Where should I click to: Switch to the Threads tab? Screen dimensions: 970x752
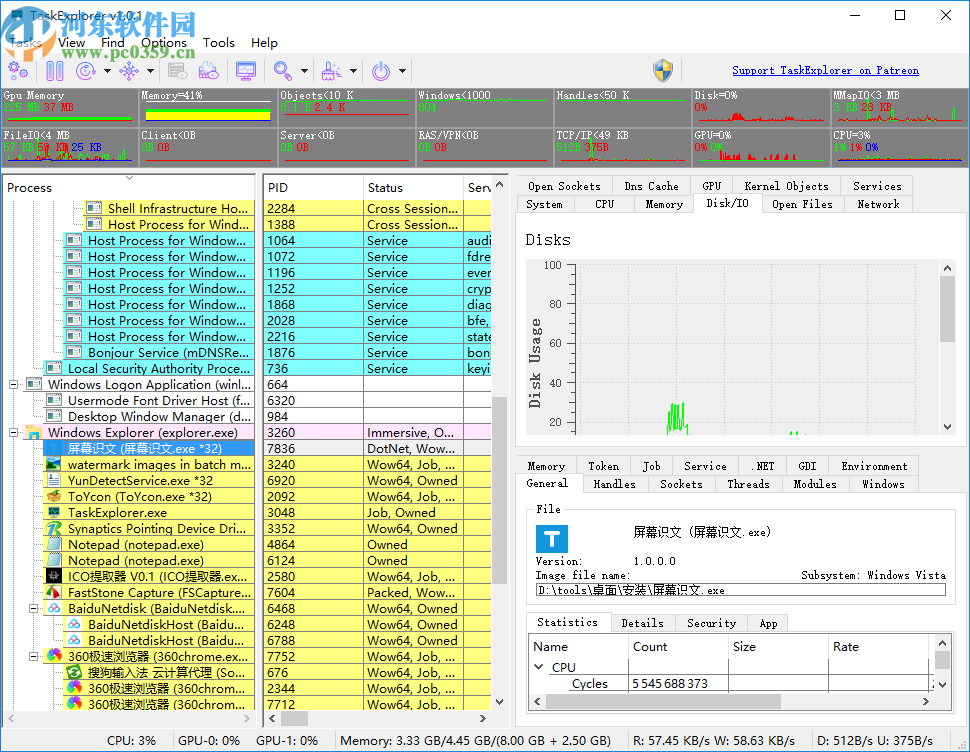[x=748, y=484]
